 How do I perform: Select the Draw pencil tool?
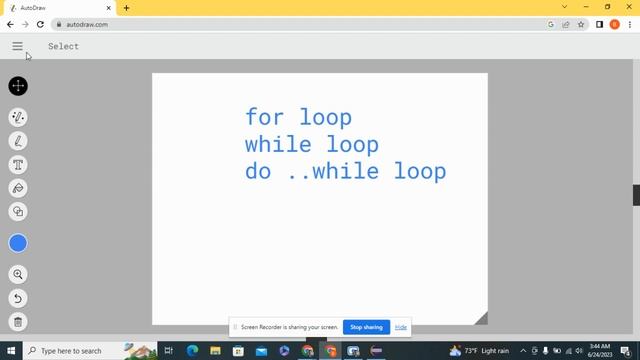coord(18,141)
